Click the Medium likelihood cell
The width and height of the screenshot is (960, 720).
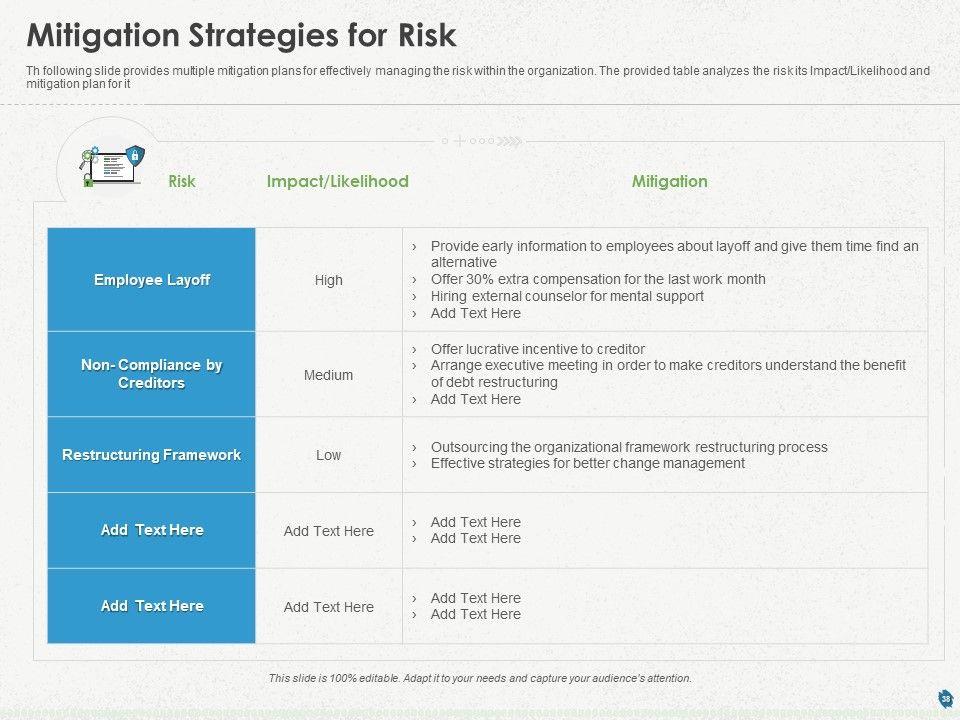coord(329,375)
